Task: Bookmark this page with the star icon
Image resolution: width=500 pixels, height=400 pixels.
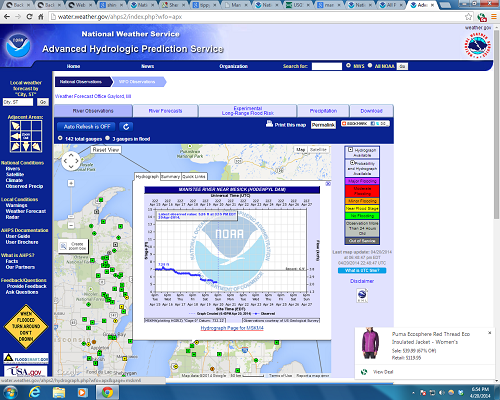Action: (468, 17)
